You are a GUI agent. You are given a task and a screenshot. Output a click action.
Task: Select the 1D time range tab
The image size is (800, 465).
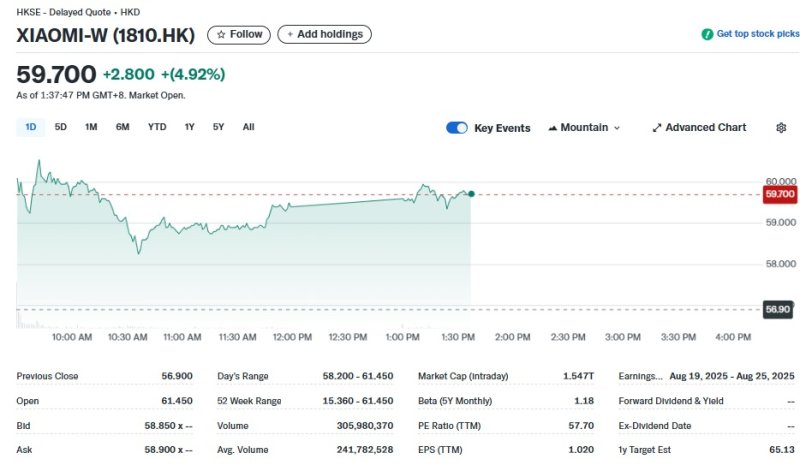[30, 127]
